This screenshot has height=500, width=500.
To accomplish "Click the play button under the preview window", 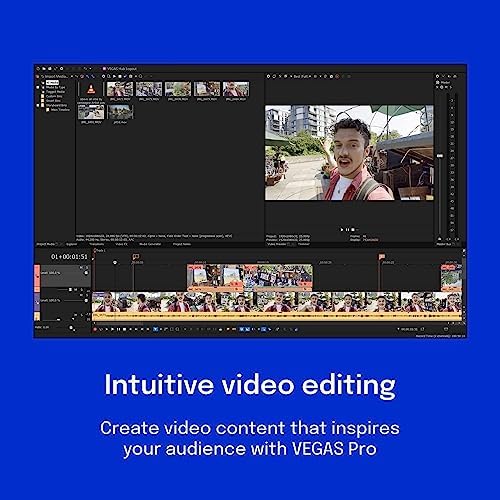I will coord(342,229).
